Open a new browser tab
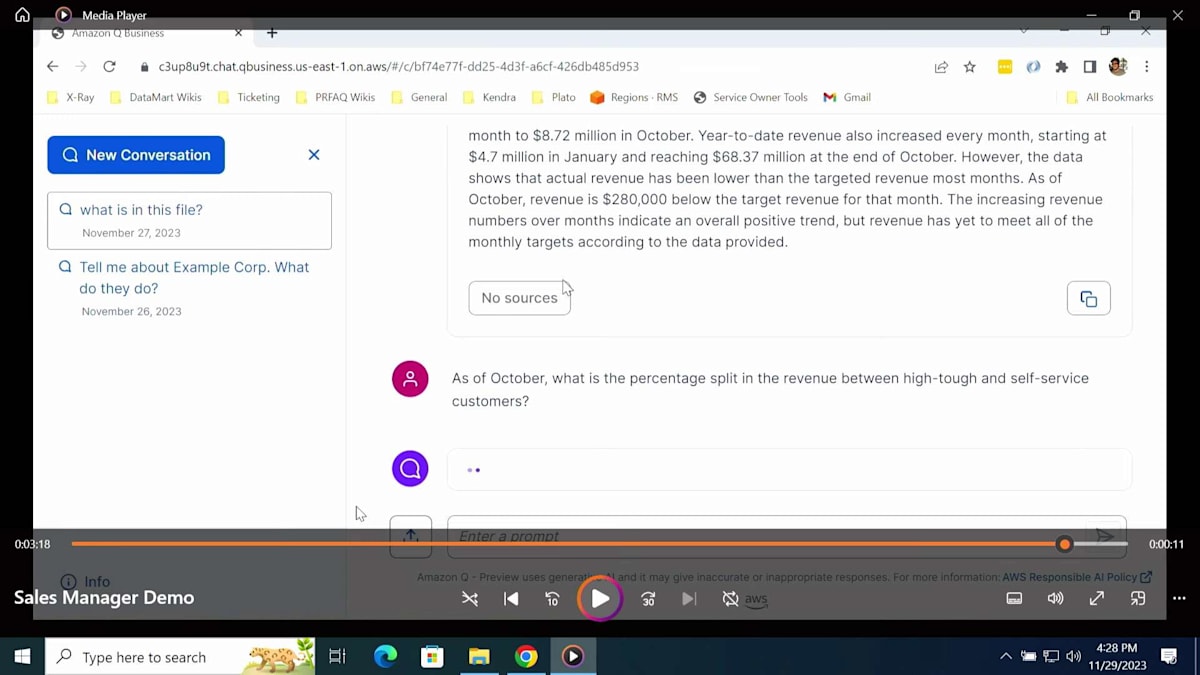 [x=272, y=33]
